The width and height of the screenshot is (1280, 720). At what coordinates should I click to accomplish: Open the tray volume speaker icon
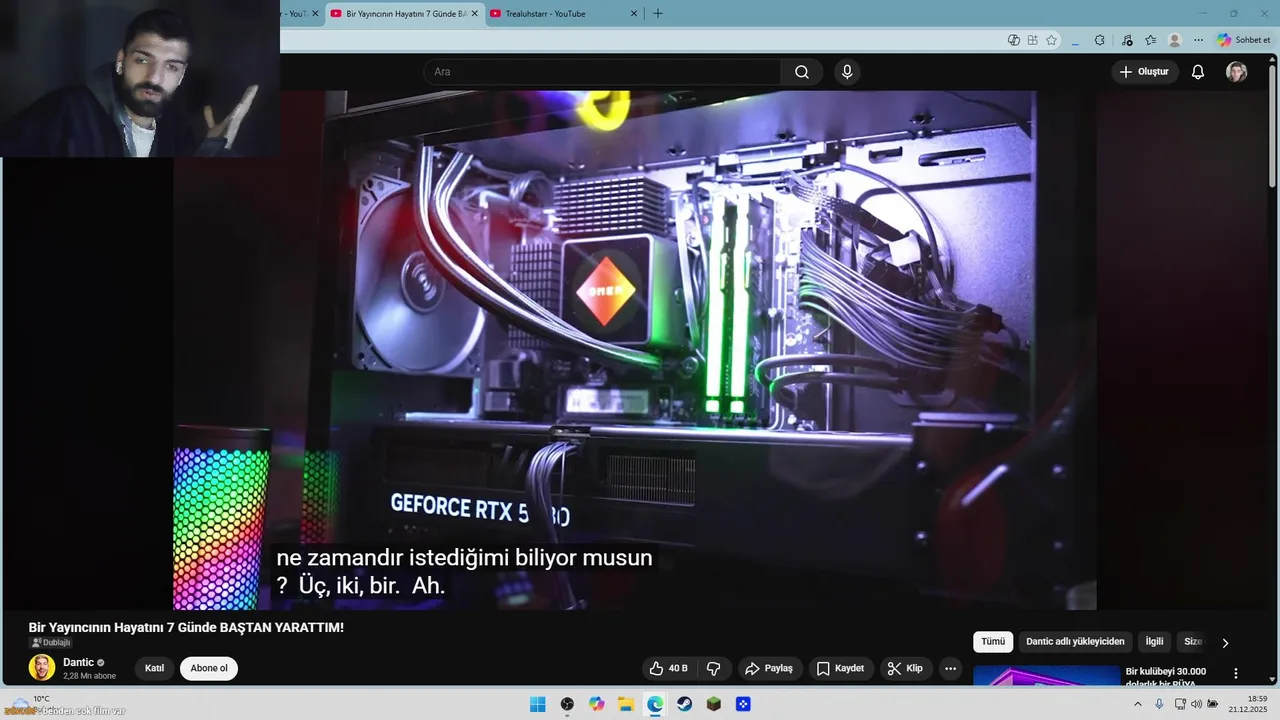pyautogui.click(x=1196, y=704)
